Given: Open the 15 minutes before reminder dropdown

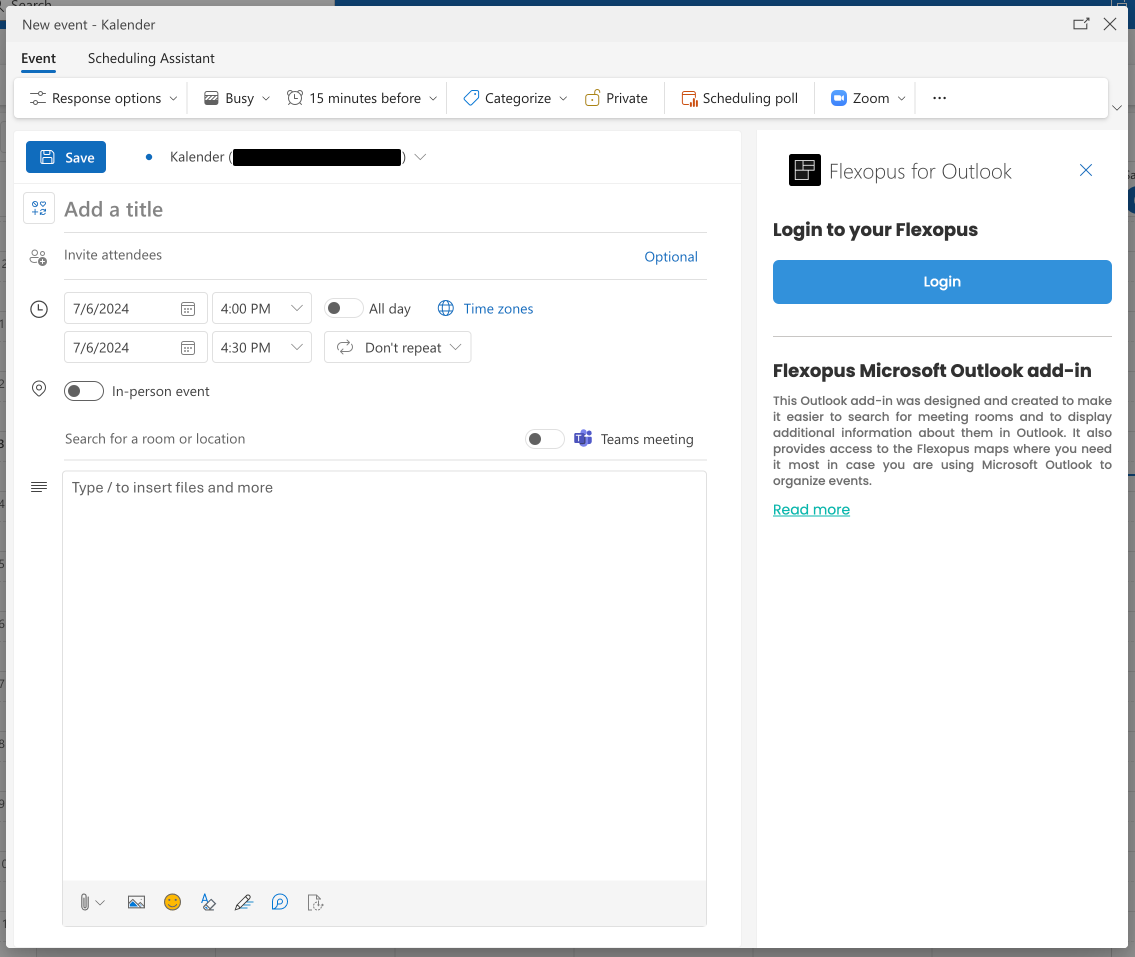Looking at the screenshot, I should [x=364, y=98].
